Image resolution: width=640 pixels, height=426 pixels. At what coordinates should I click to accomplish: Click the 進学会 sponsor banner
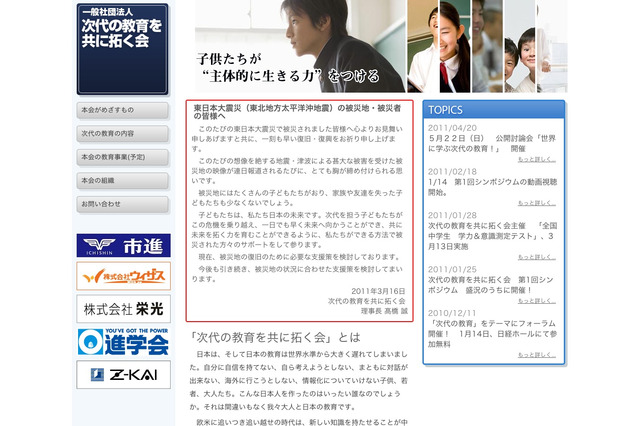(x=123, y=342)
